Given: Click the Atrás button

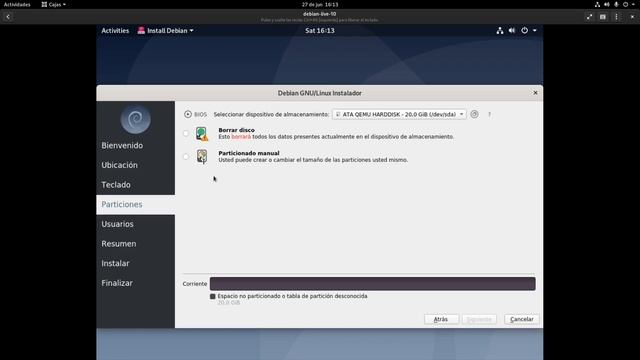Looking at the screenshot, I should tap(441, 319).
